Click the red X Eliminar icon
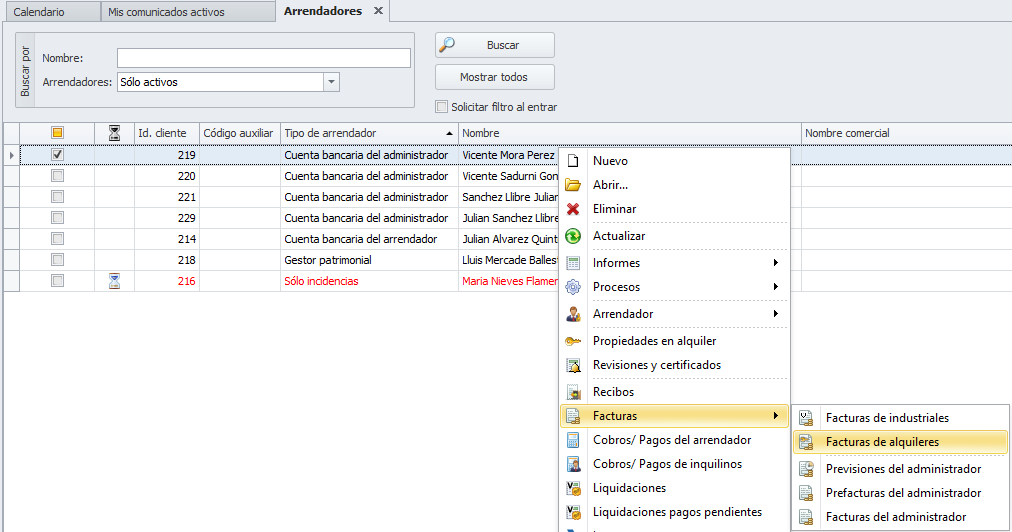Image resolution: width=1012 pixels, height=532 pixels. [572, 209]
